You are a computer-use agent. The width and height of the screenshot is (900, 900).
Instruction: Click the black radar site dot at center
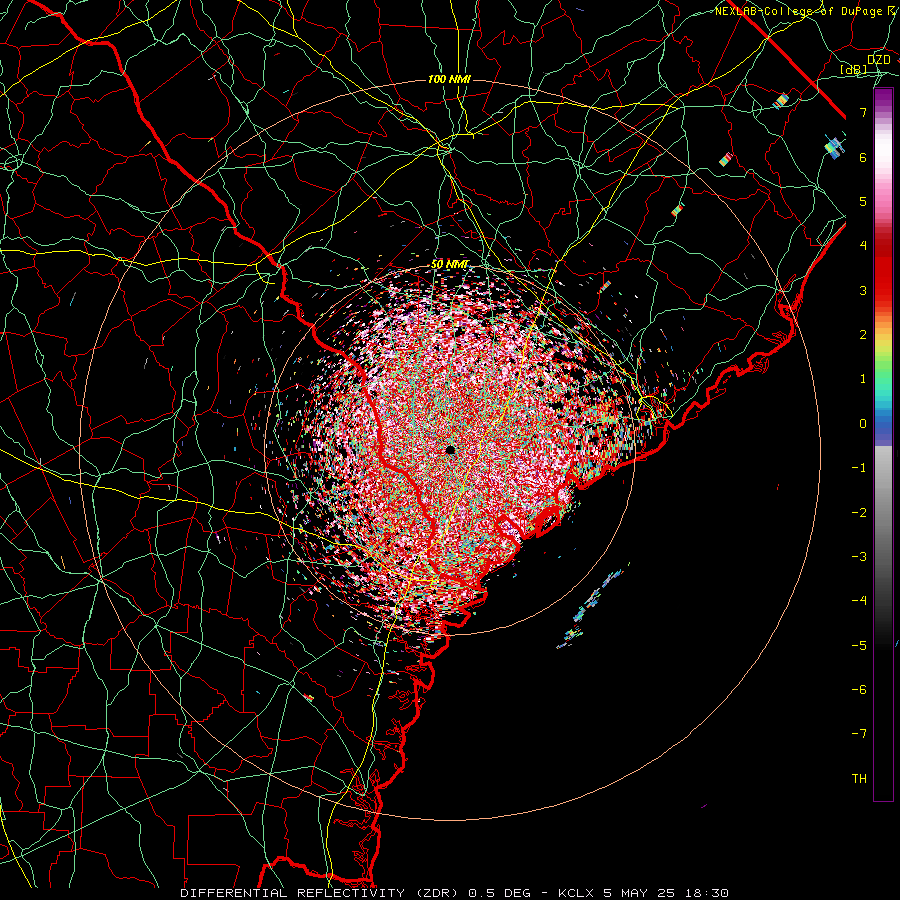tap(451, 449)
